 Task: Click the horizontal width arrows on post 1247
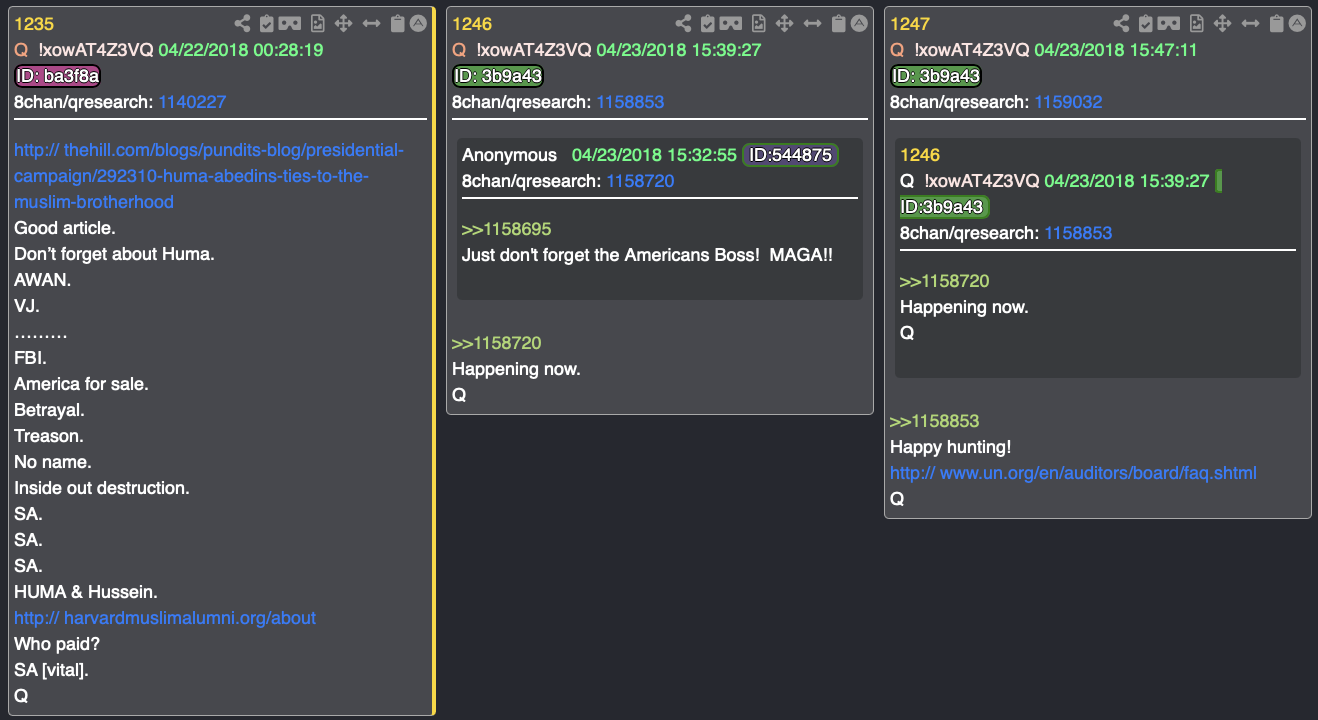coord(1251,23)
